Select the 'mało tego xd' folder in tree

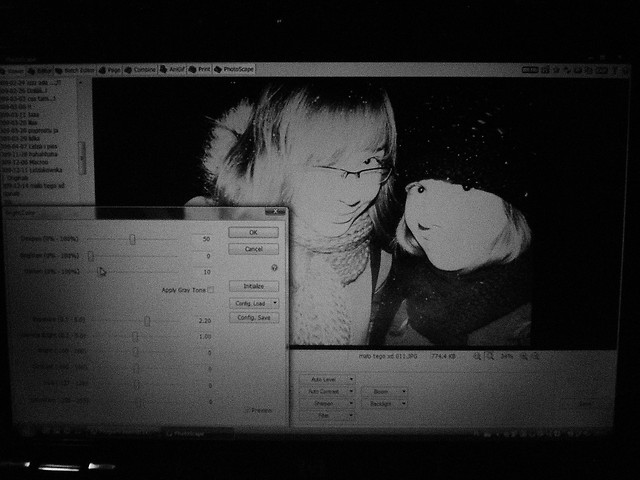point(34,186)
